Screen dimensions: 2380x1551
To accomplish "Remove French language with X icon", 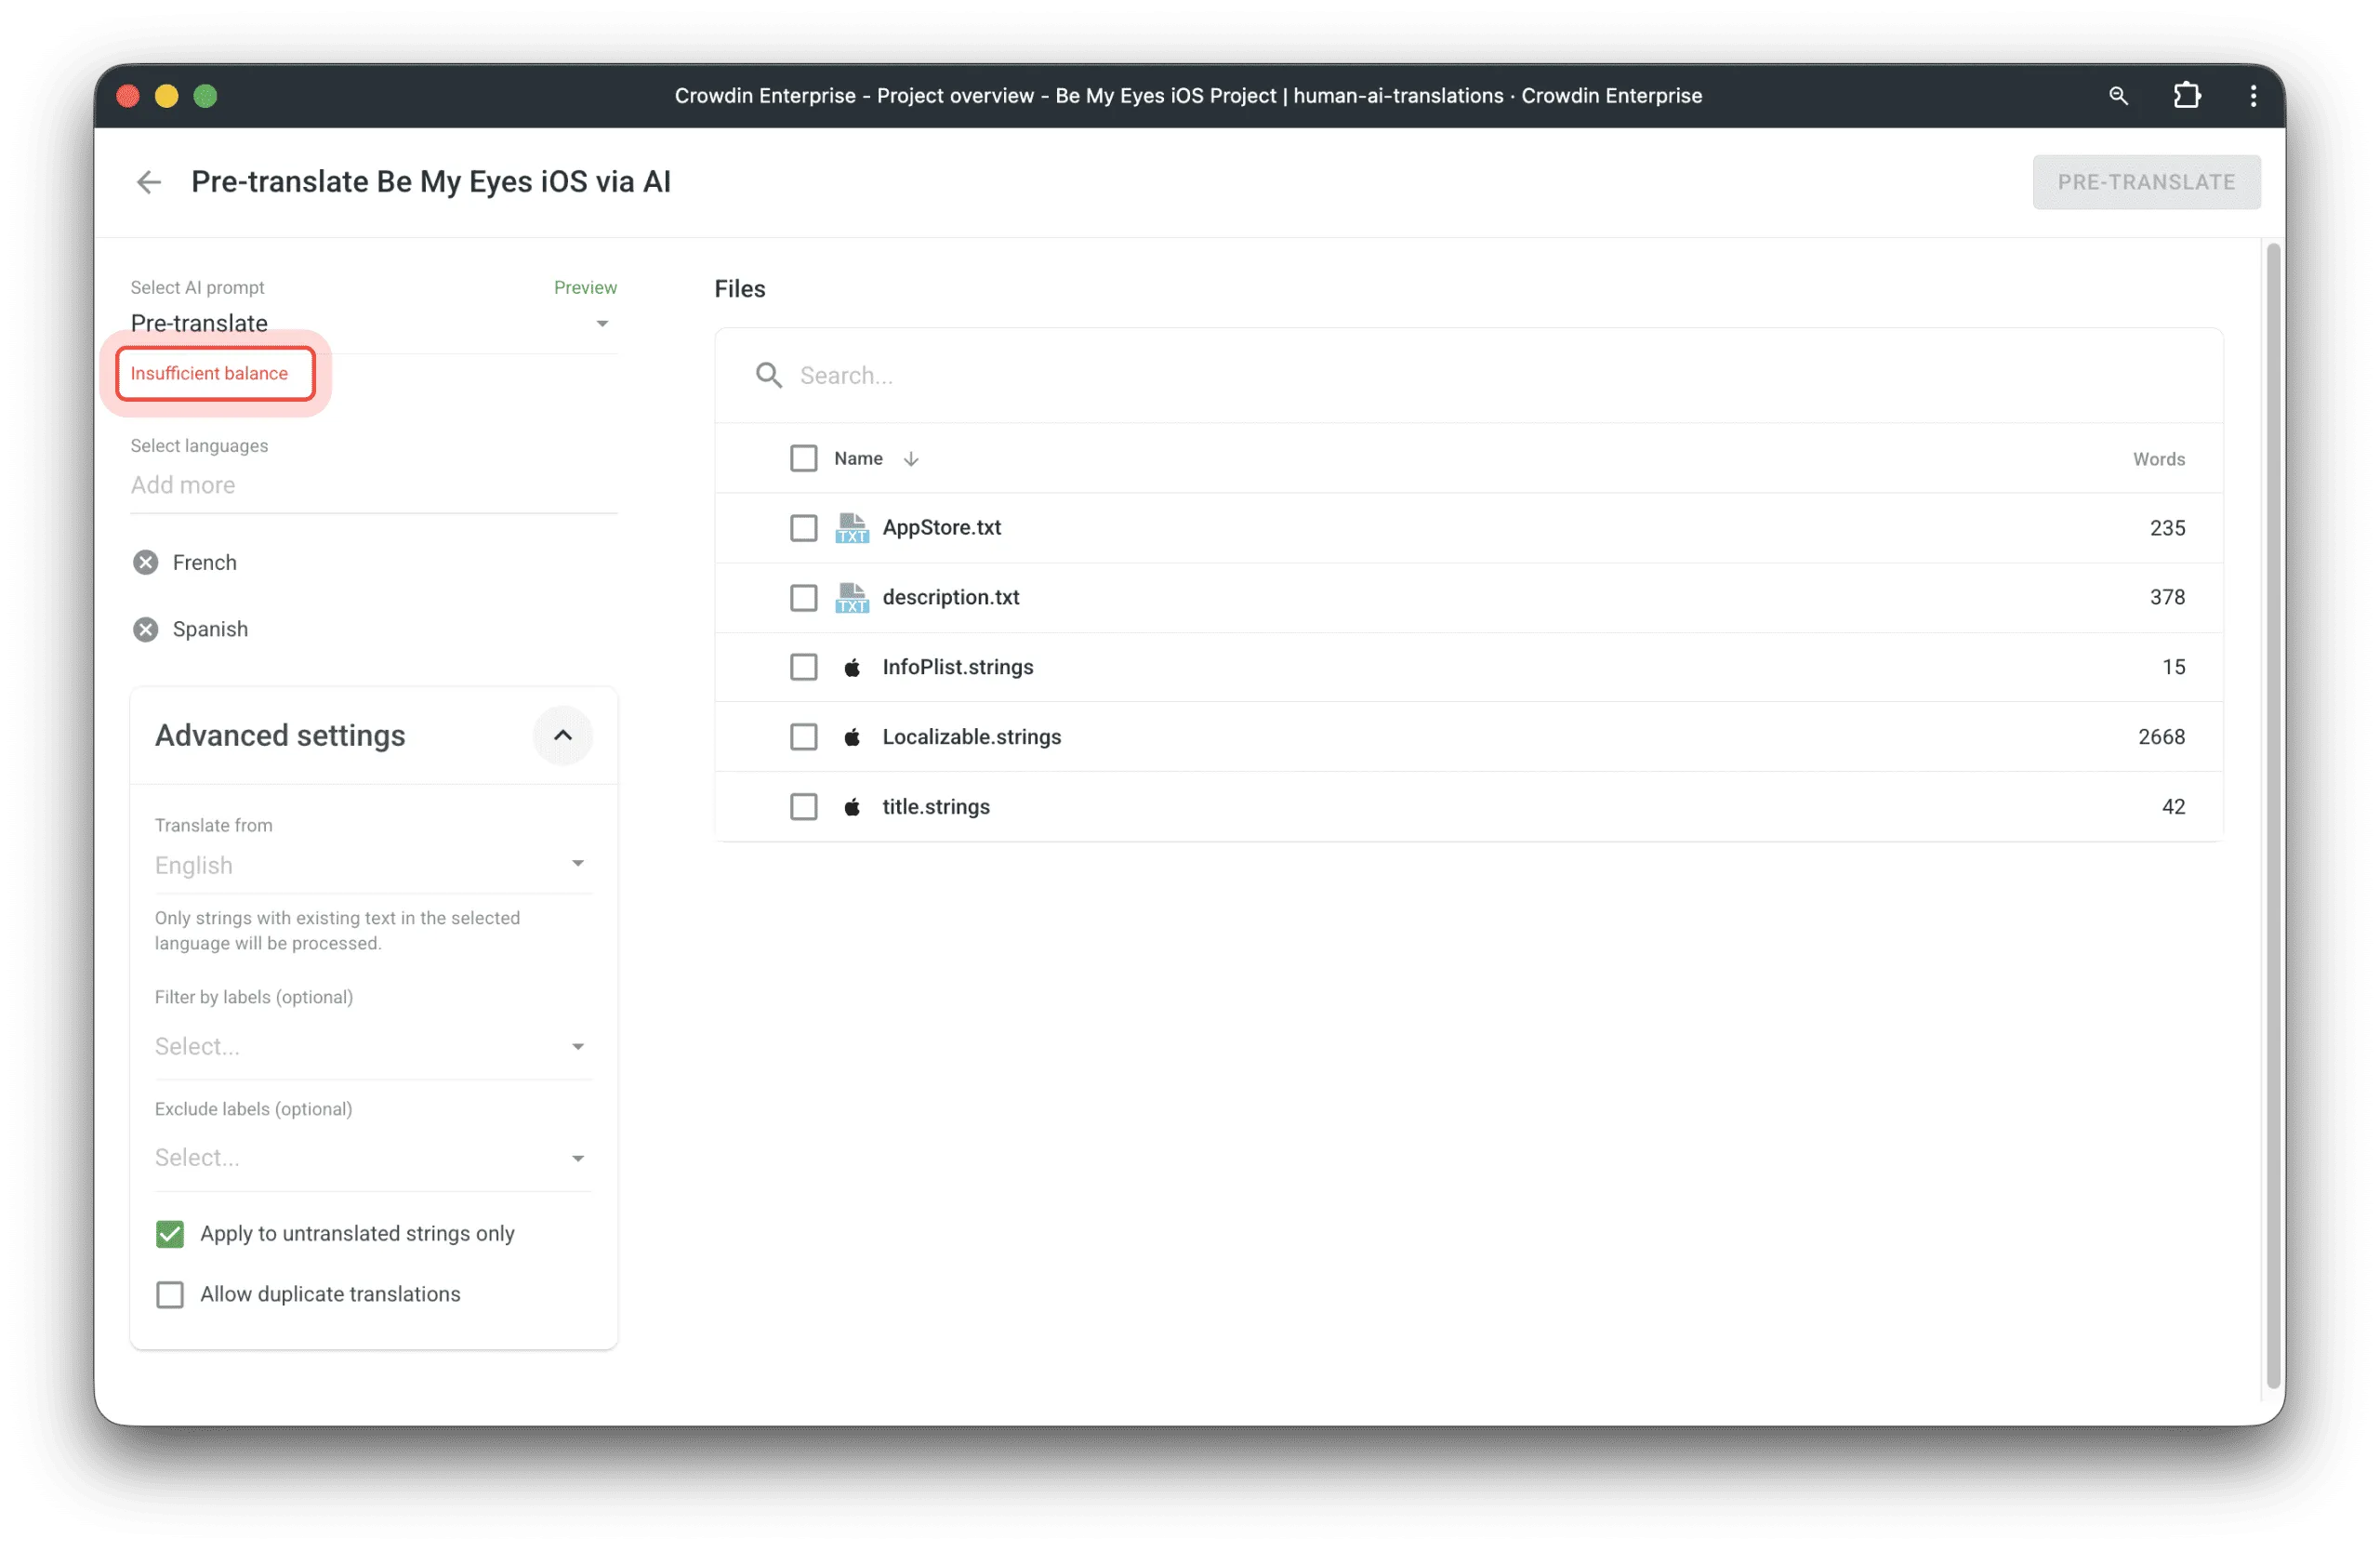I will [x=146, y=562].
